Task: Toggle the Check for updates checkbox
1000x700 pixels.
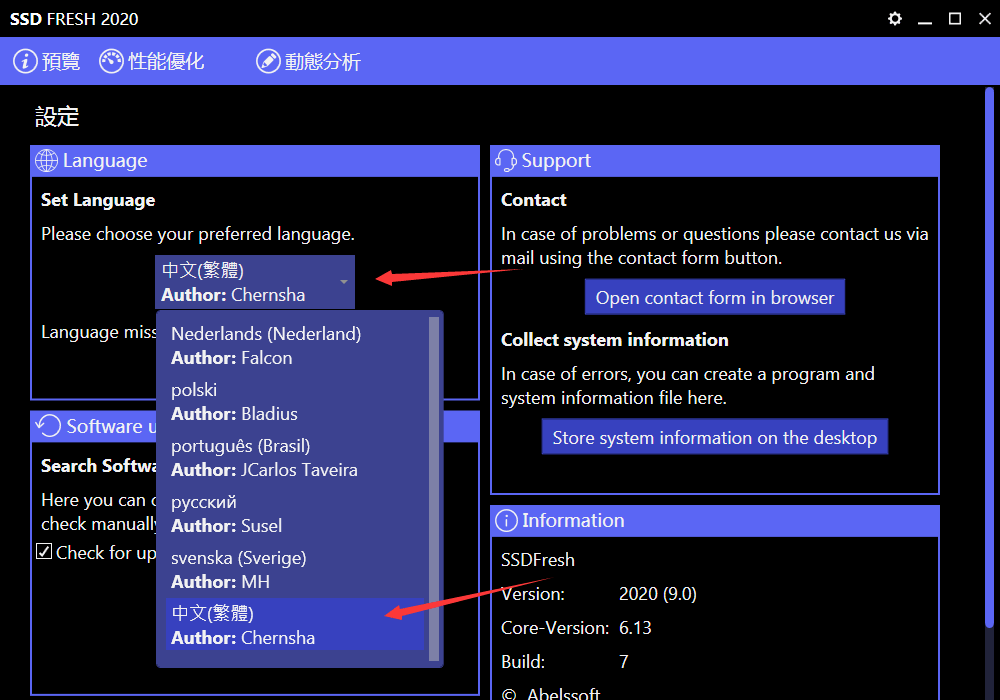Action: click(44, 552)
